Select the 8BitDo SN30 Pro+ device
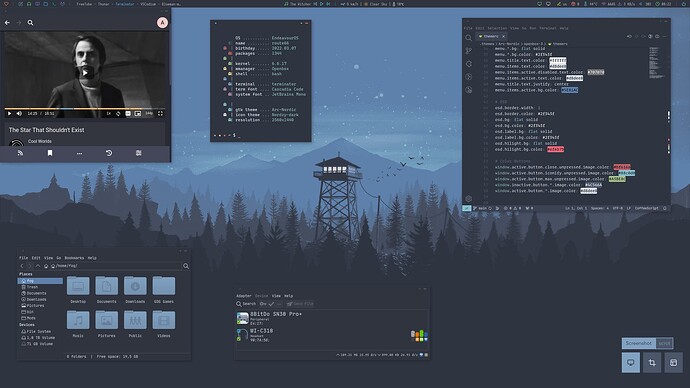Viewport: 690px width, 388px height. 332,318
